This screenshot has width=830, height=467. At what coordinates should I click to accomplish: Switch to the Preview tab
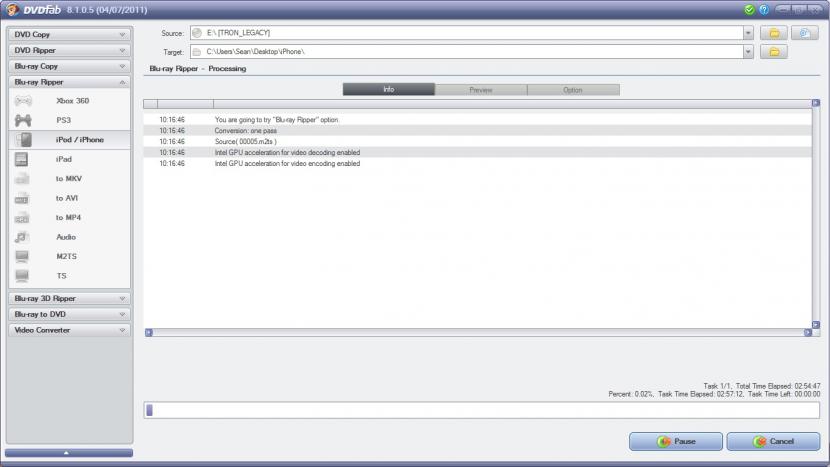point(481,90)
